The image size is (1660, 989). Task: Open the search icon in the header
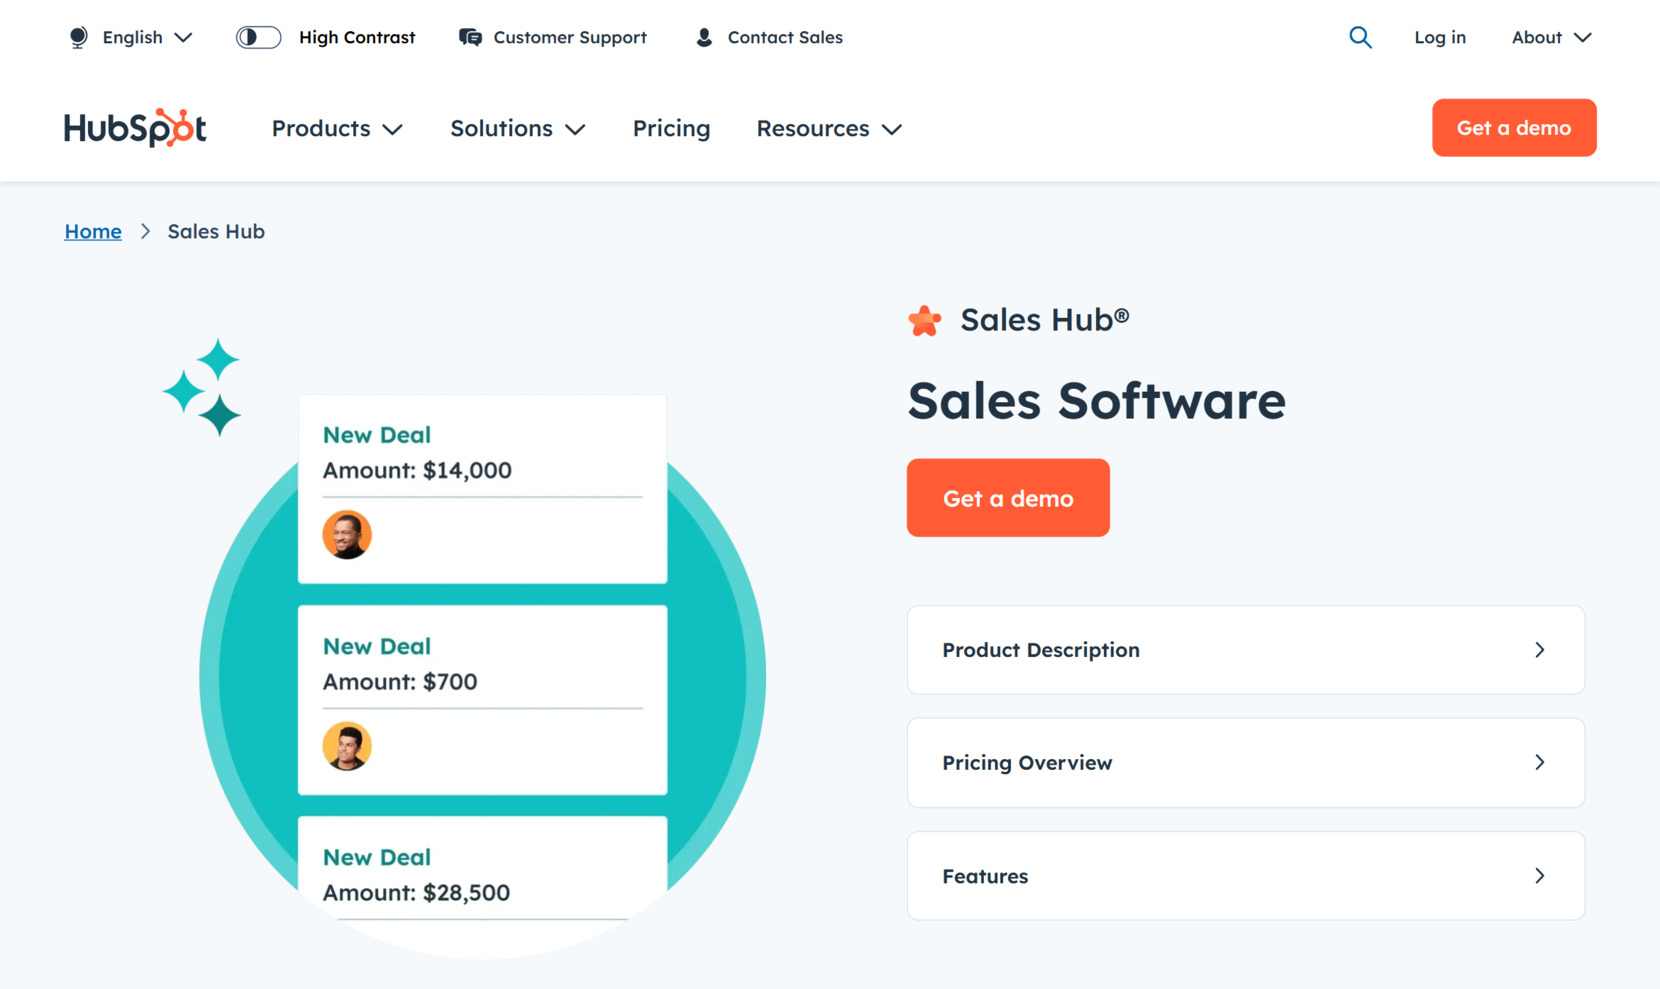coord(1360,37)
